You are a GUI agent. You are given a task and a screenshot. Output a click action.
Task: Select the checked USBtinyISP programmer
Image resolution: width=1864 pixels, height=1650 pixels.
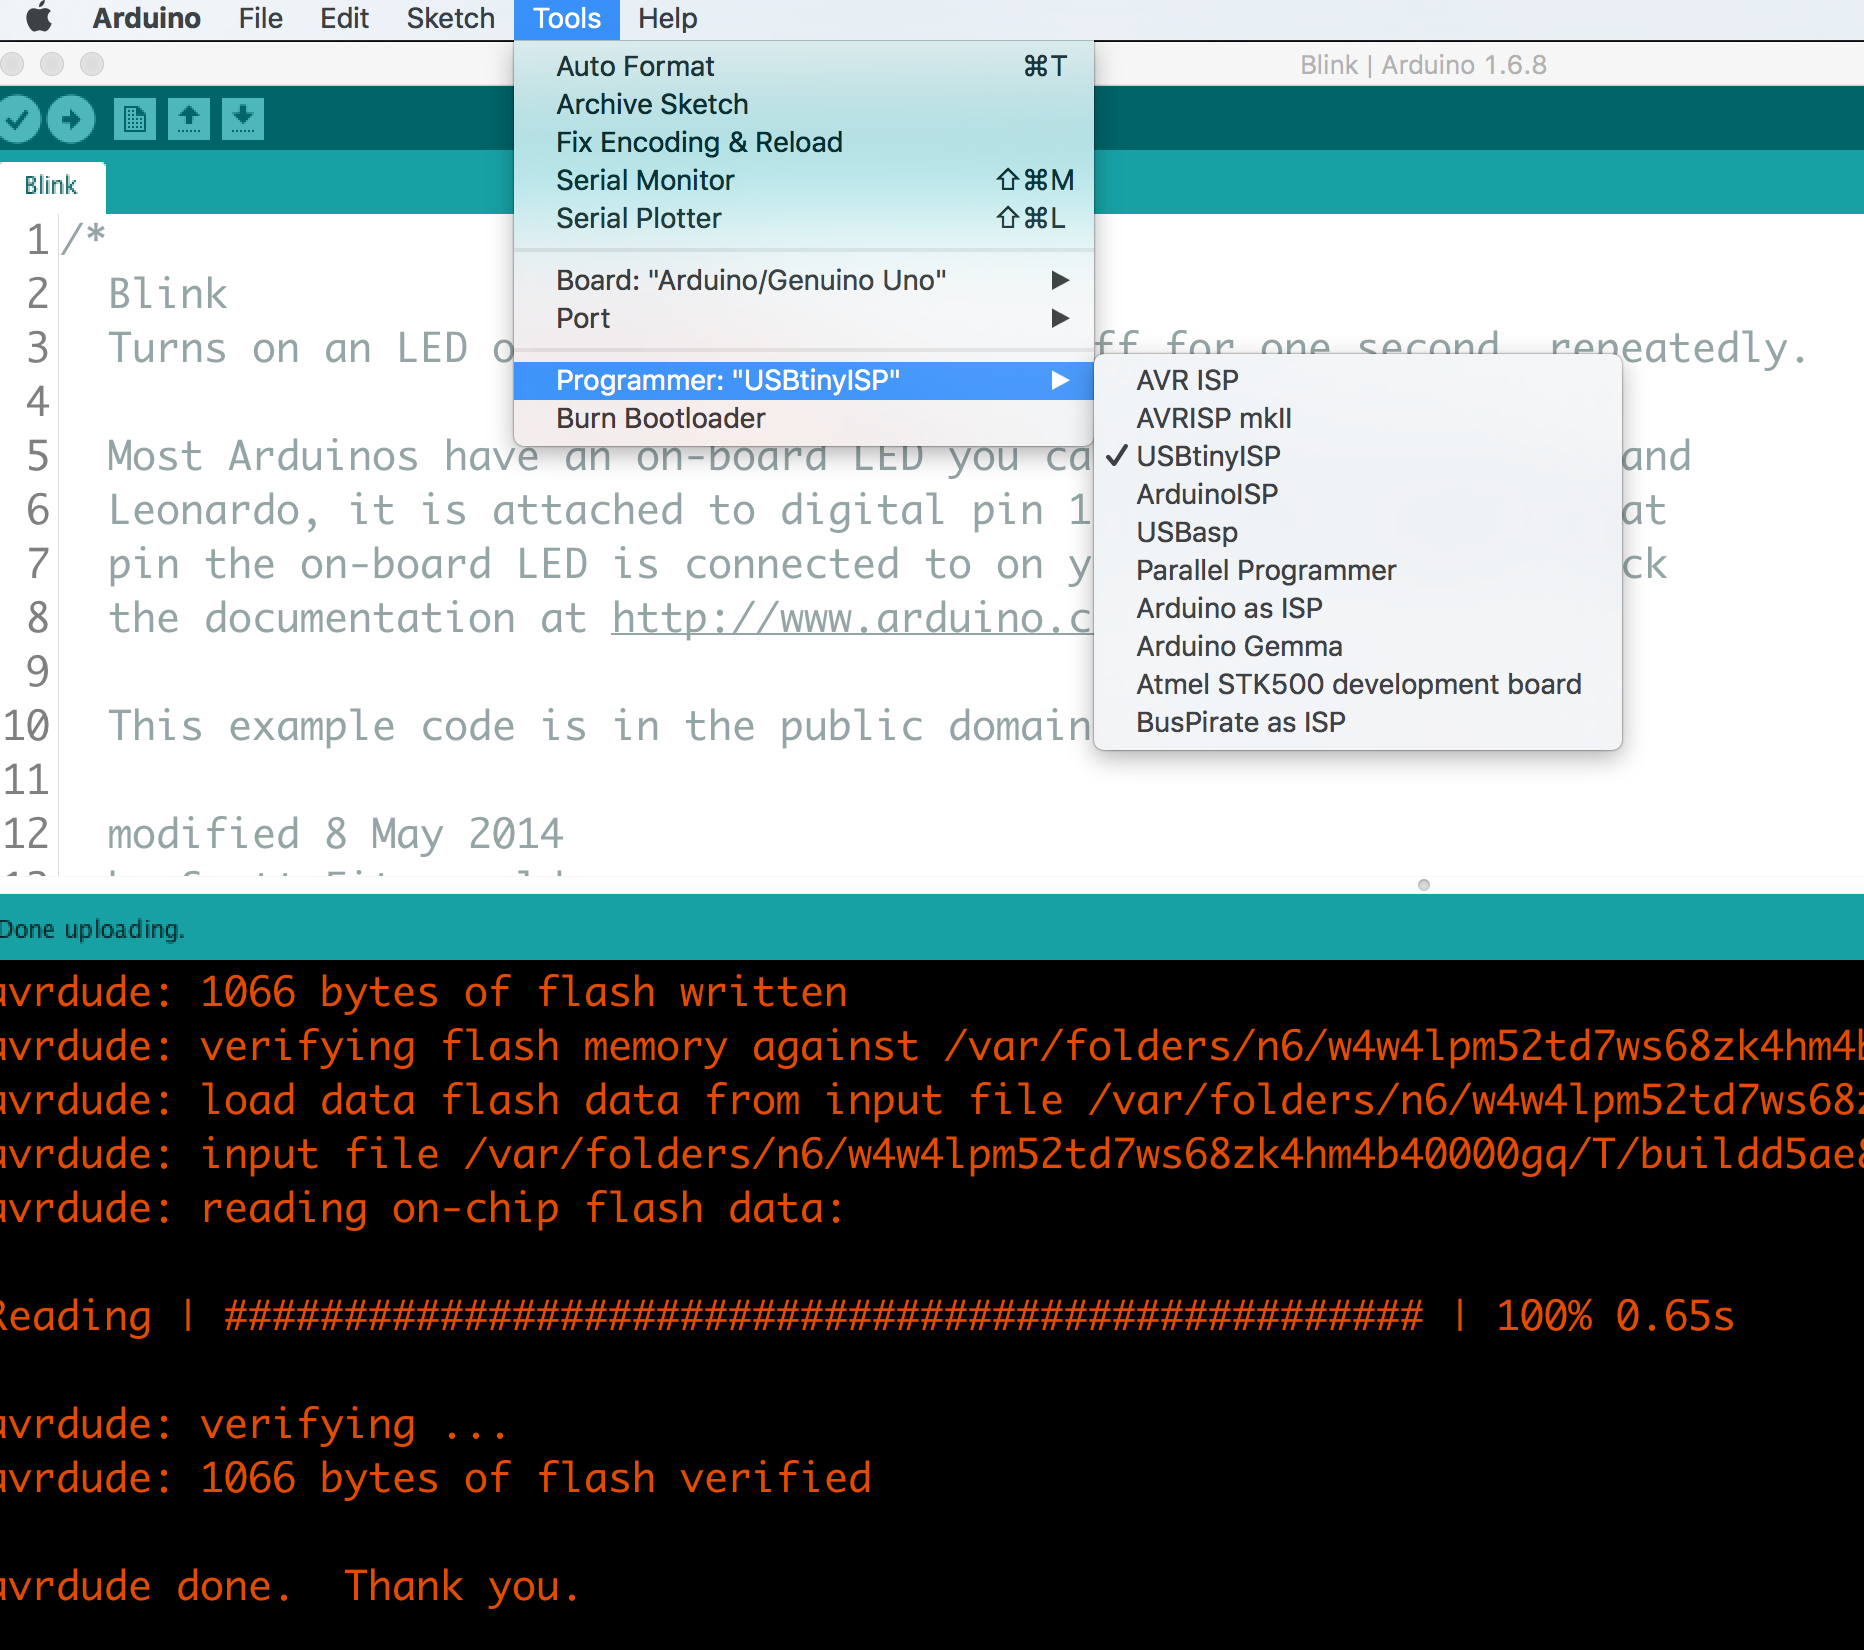1357,456
